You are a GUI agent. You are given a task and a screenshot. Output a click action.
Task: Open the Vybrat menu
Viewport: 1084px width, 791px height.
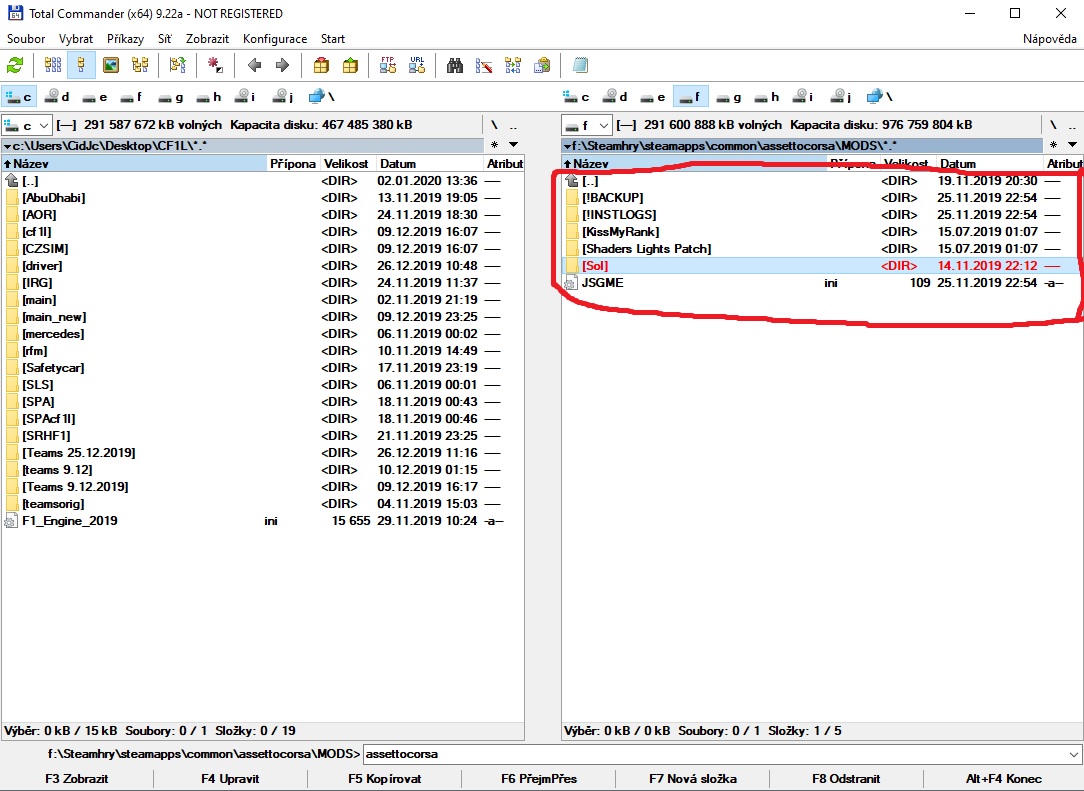point(76,39)
